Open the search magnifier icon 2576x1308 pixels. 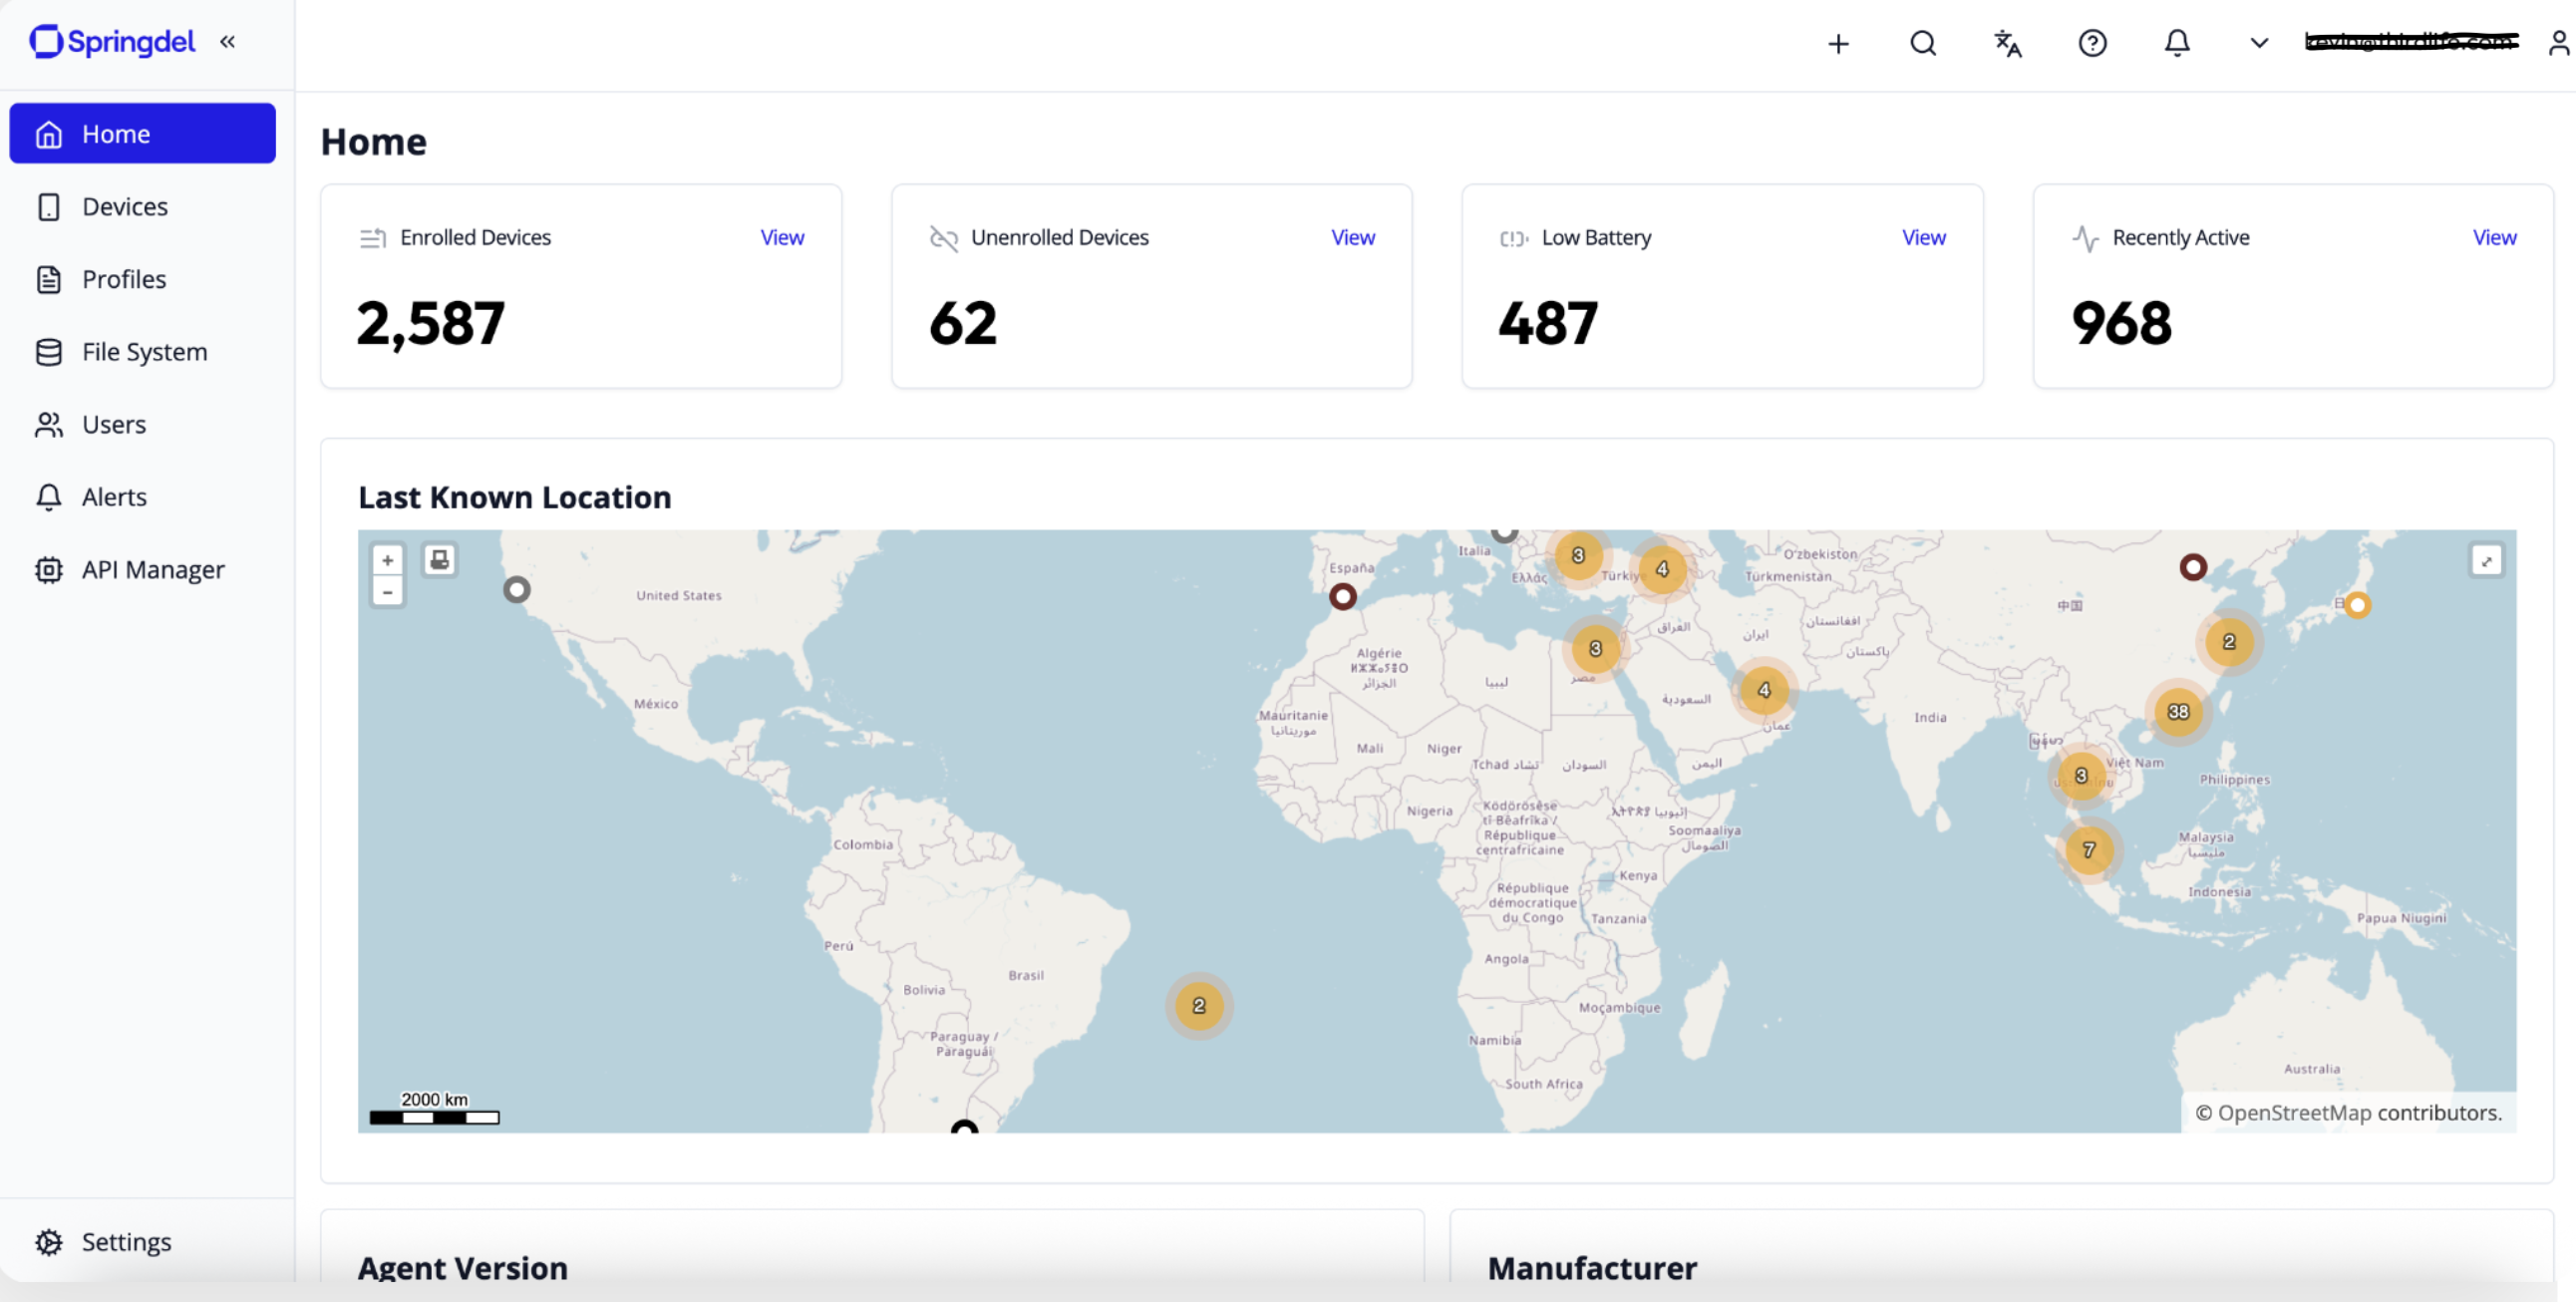click(1923, 43)
